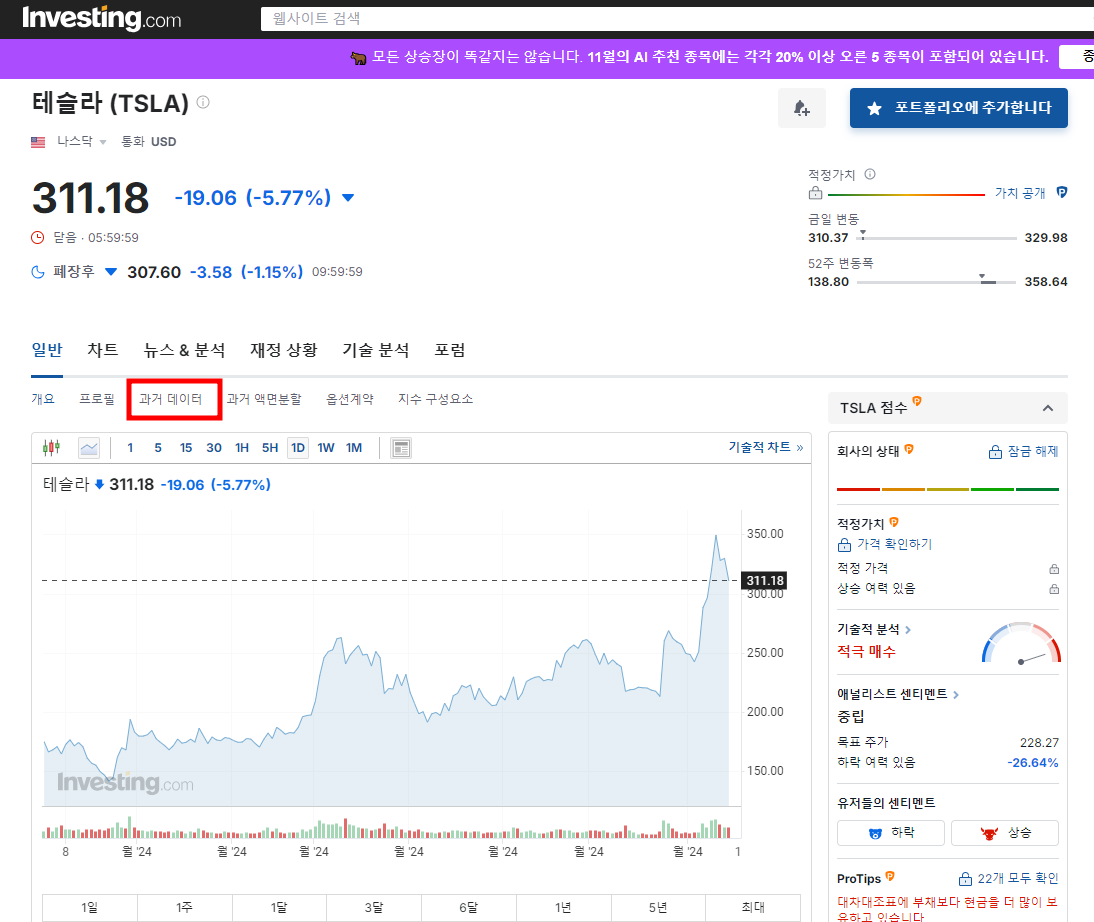Select the 최대 chart range
This screenshot has height=922, width=1094.
[x=753, y=907]
